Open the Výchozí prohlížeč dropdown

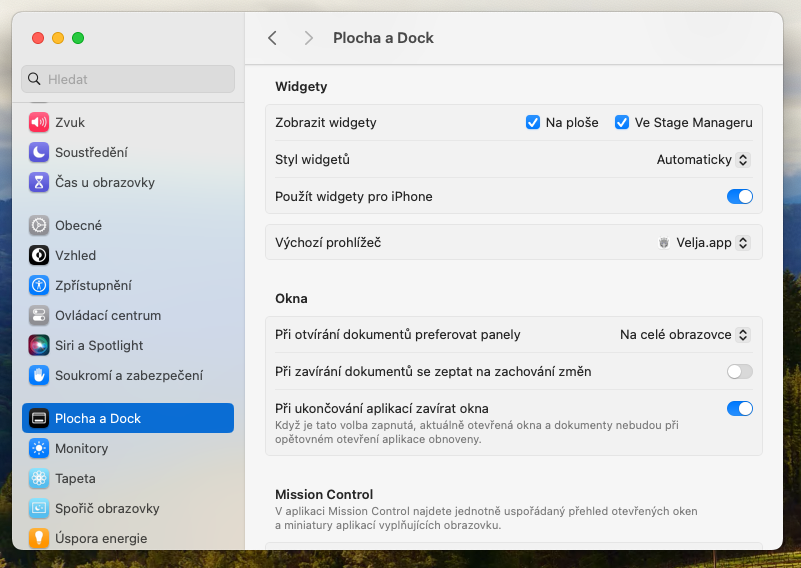coord(703,242)
